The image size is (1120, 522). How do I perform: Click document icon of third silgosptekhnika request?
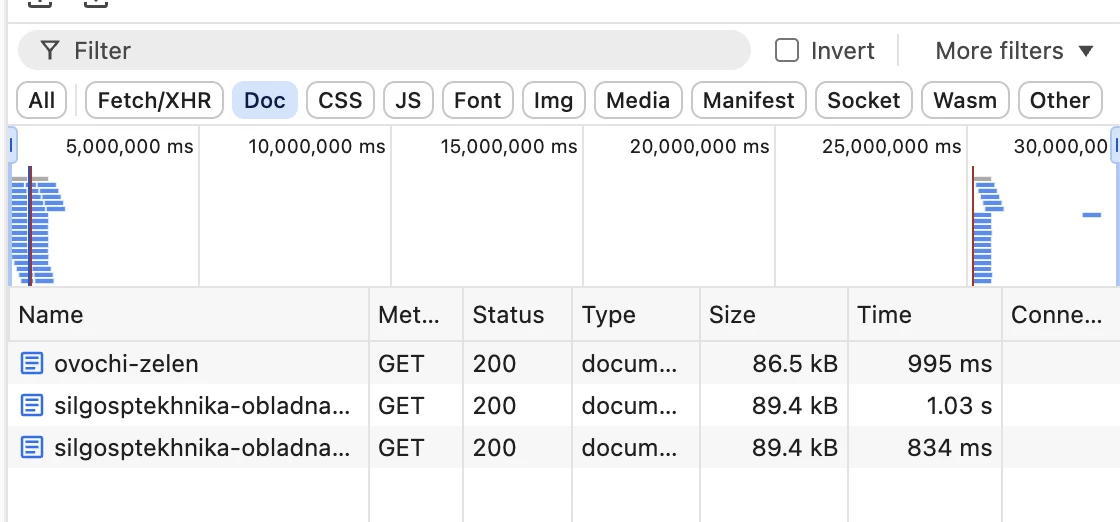31,448
